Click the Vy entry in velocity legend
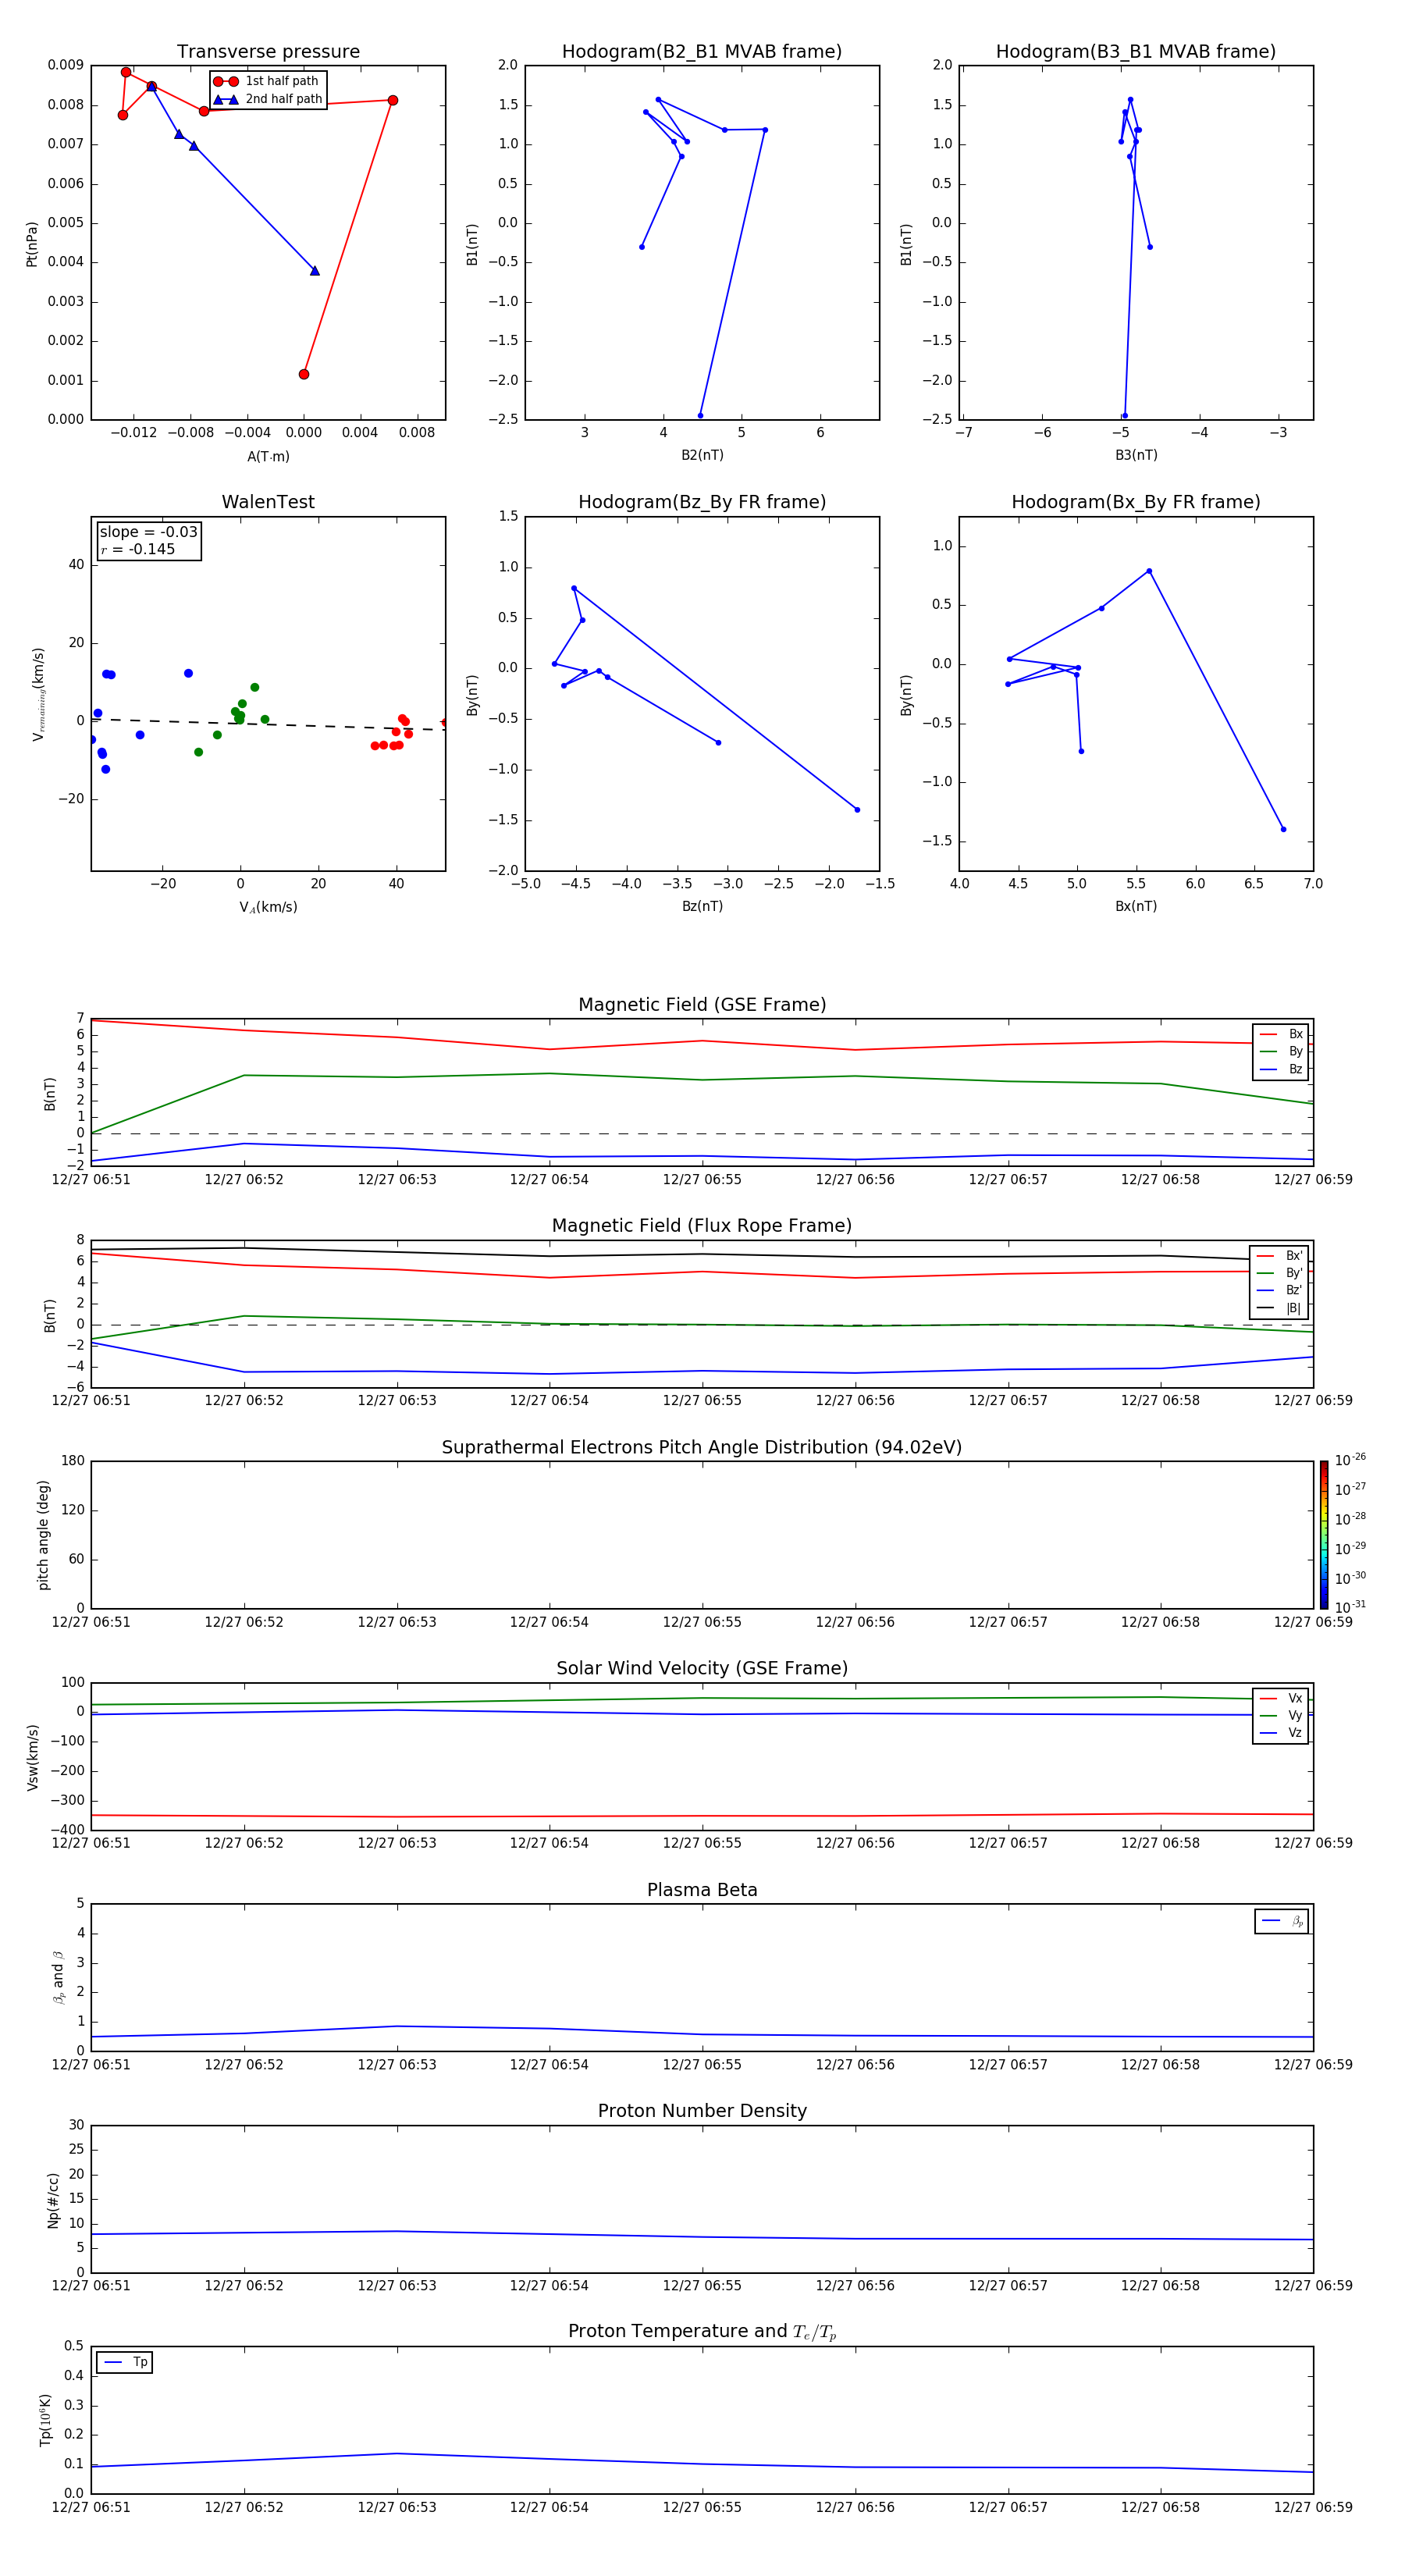Image resolution: width=1405 pixels, height=2576 pixels. pyautogui.click(x=1281, y=1715)
